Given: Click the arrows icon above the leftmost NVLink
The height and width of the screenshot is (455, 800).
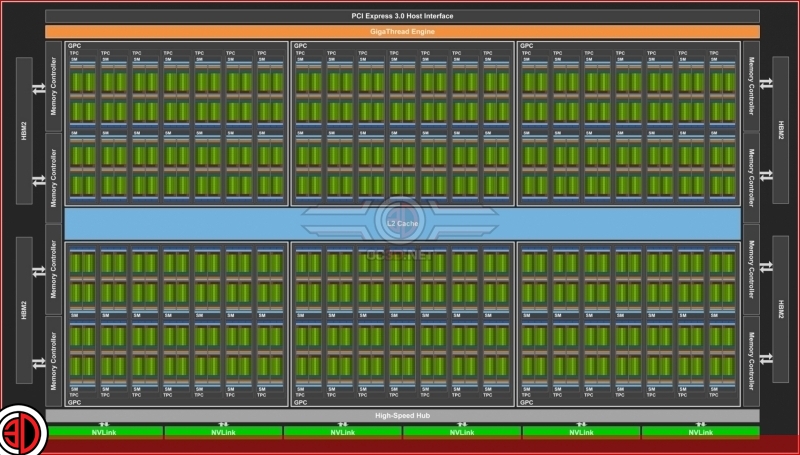Looking at the screenshot, I should (104, 424).
